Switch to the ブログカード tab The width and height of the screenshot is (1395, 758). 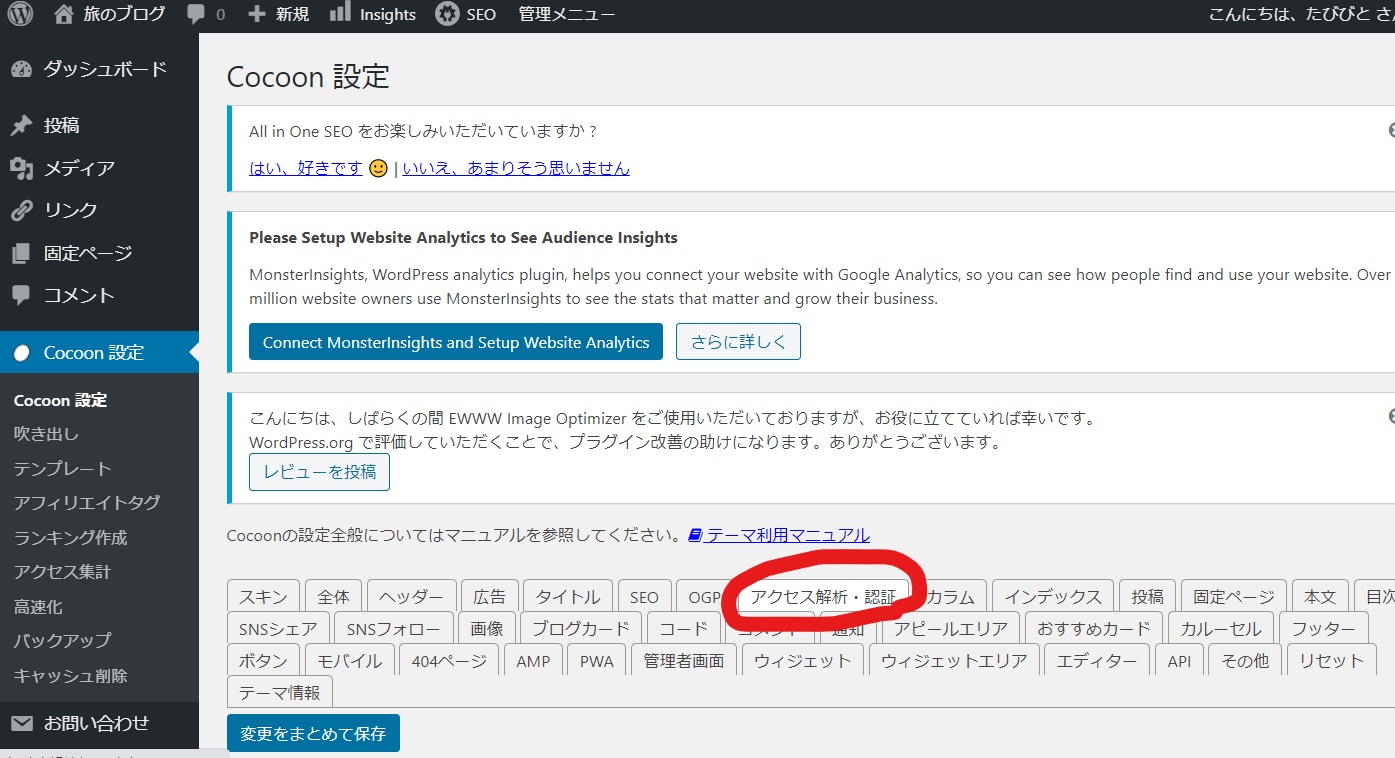tap(581, 629)
